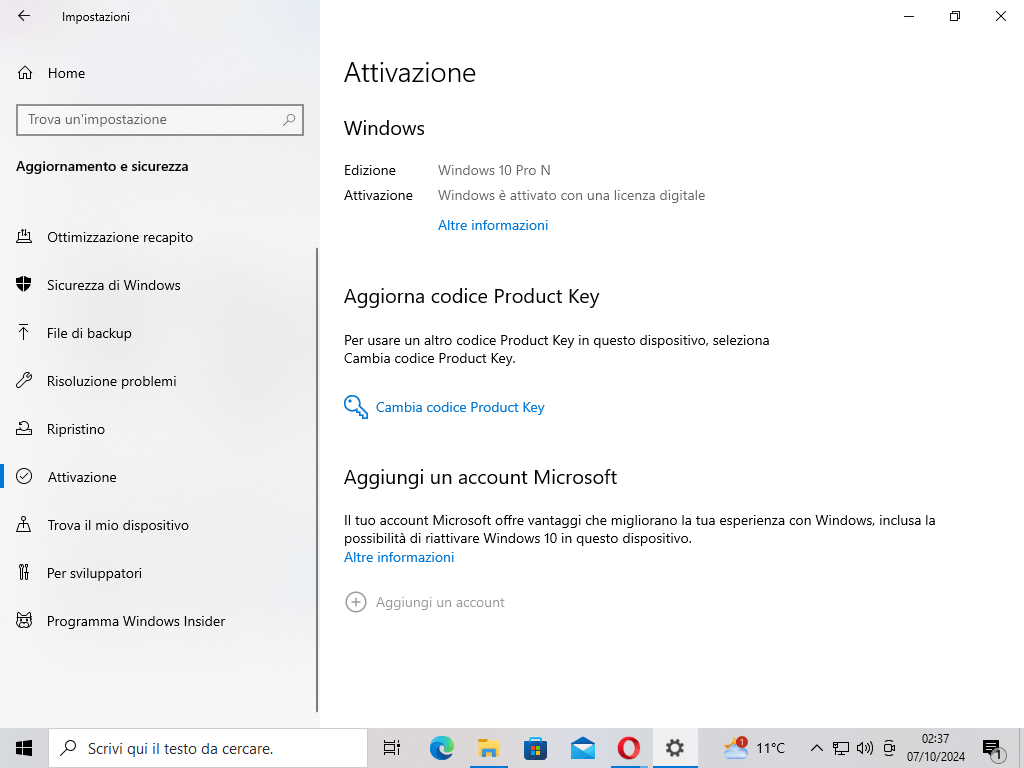Open volume control in tray
The height and width of the screenshot is (768, 1024).
[865, 748]
